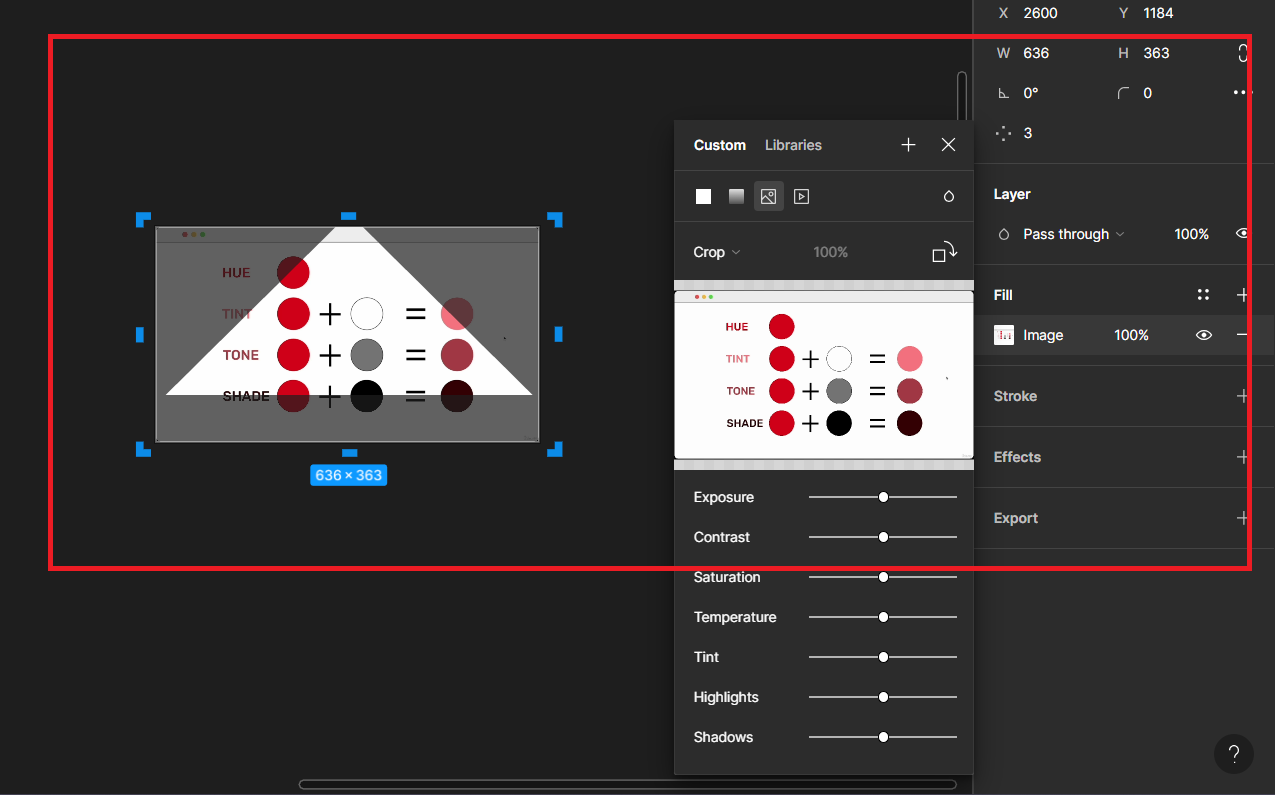The height and width of the screenshot is (795, 1275).
Task: Open the Crop fill mode dropdown
Action: 717,252
